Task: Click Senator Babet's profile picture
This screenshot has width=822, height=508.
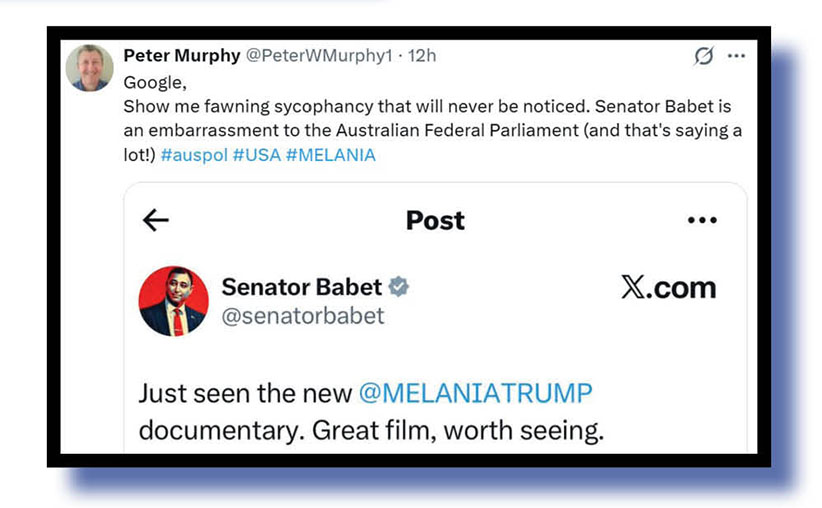Action: tap(173, 301)
